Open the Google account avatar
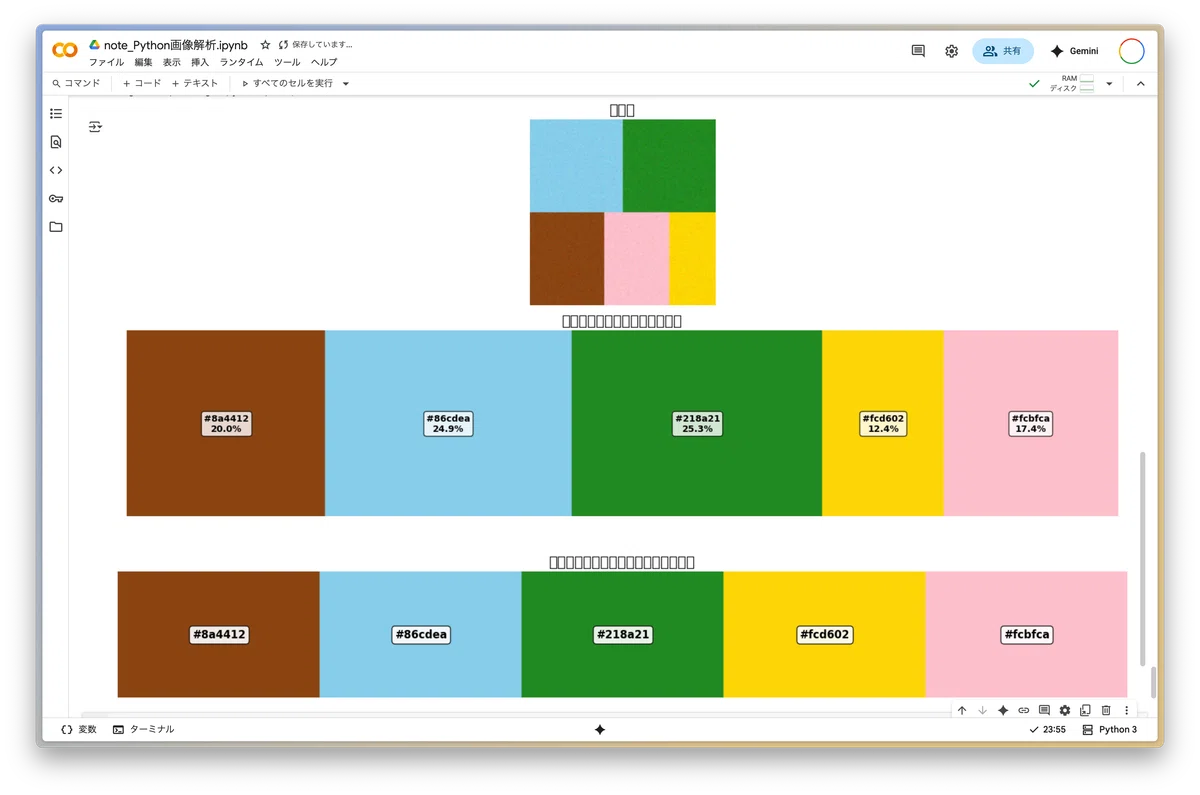 click(1131, 51)
